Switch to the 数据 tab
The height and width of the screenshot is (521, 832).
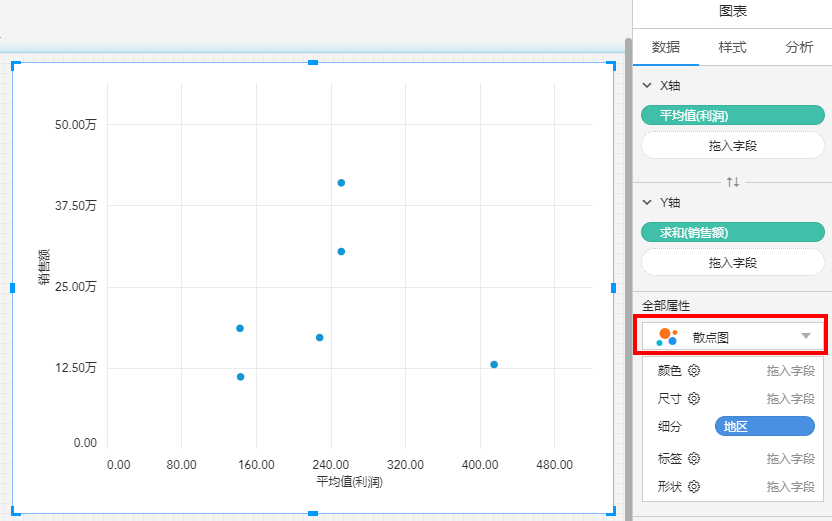coord(666,47)
